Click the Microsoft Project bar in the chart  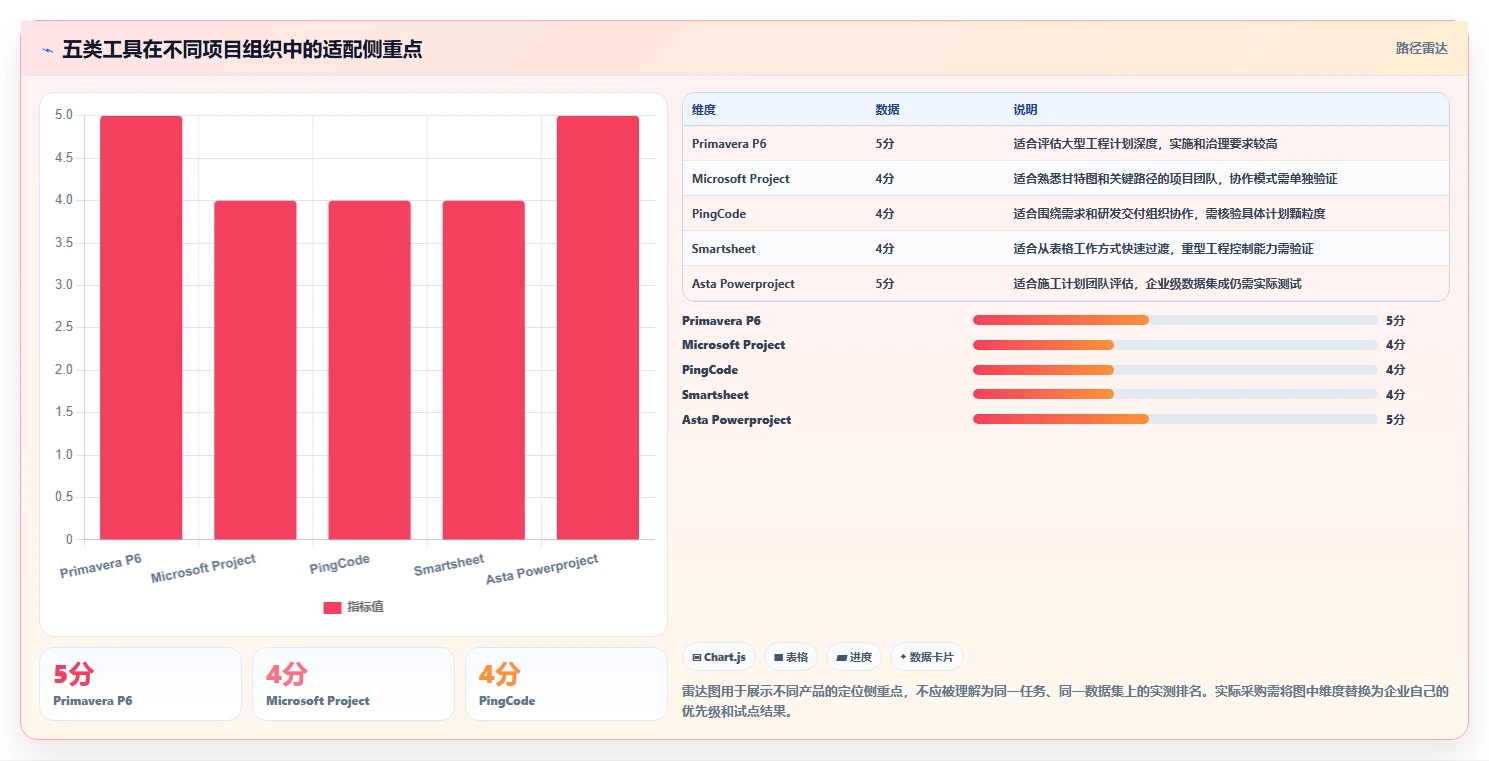coord(255,370)
